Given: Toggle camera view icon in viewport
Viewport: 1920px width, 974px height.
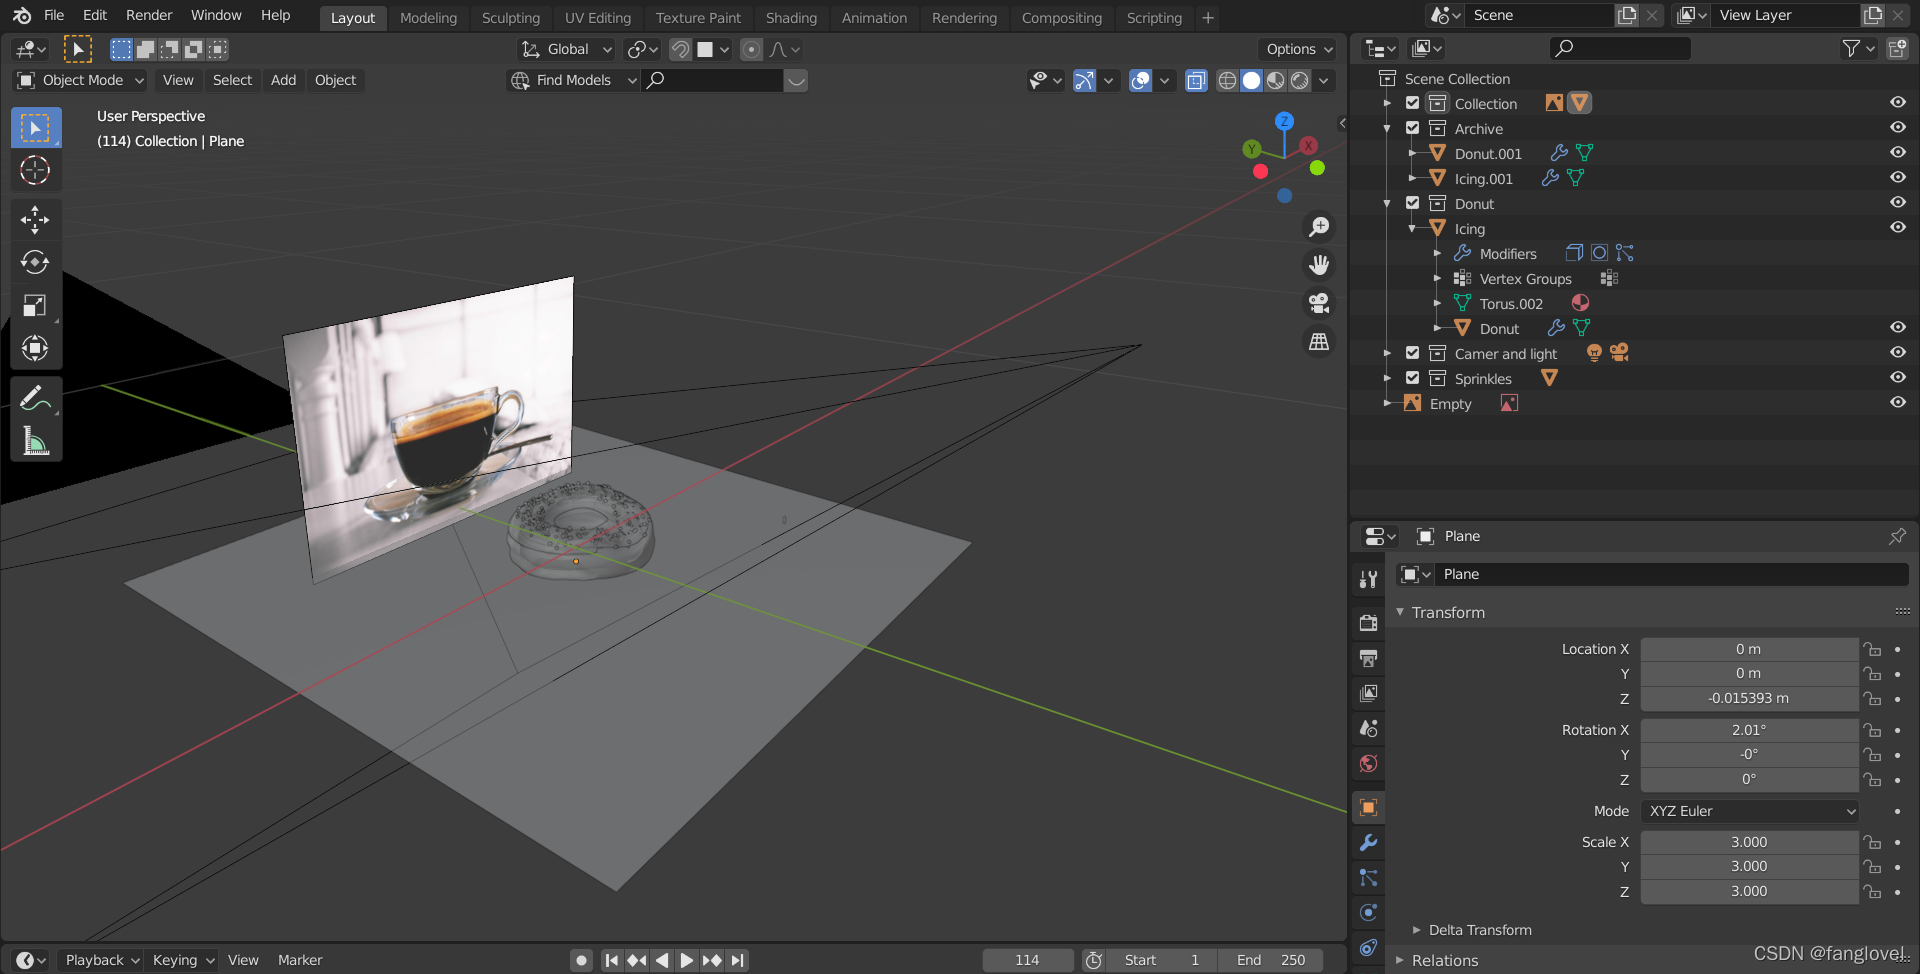Looking at the screenshot, I should (x=1319, y=303).
